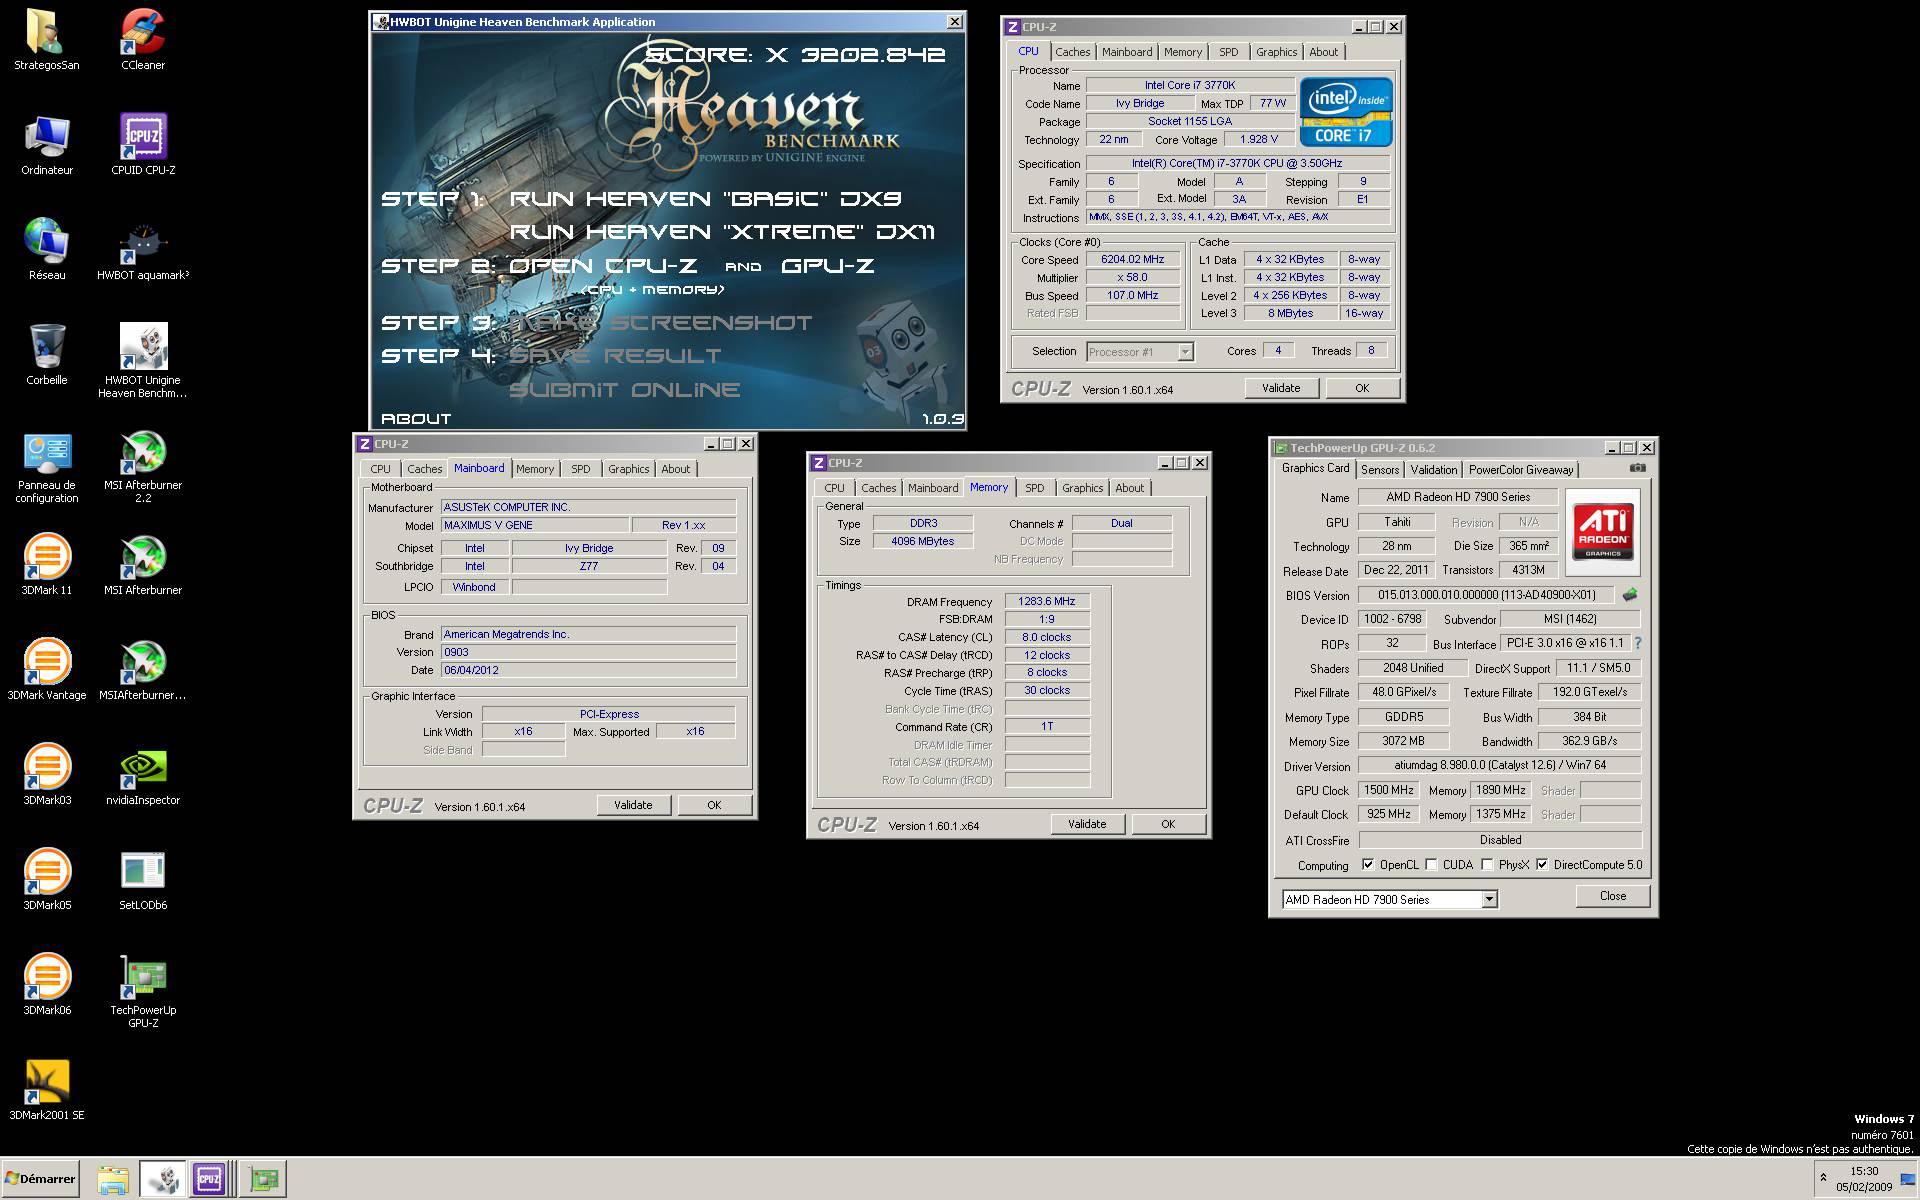Toggle the PhysX checkbox in GPU-Z
This screenshot has width=1920, height=1200.
[1487, 865]
